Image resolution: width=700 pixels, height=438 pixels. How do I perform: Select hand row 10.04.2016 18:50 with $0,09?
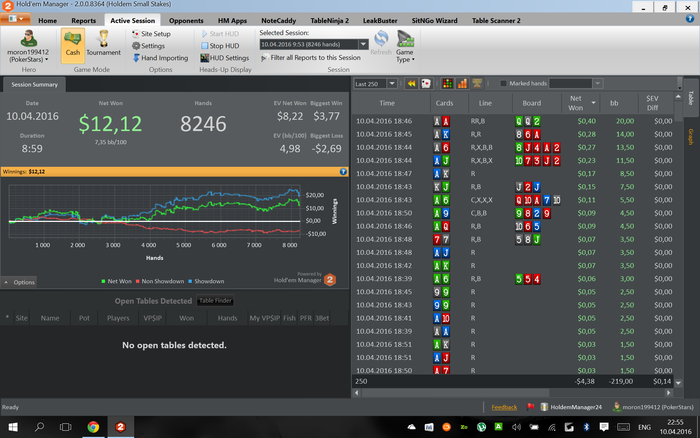coord(513,213)
